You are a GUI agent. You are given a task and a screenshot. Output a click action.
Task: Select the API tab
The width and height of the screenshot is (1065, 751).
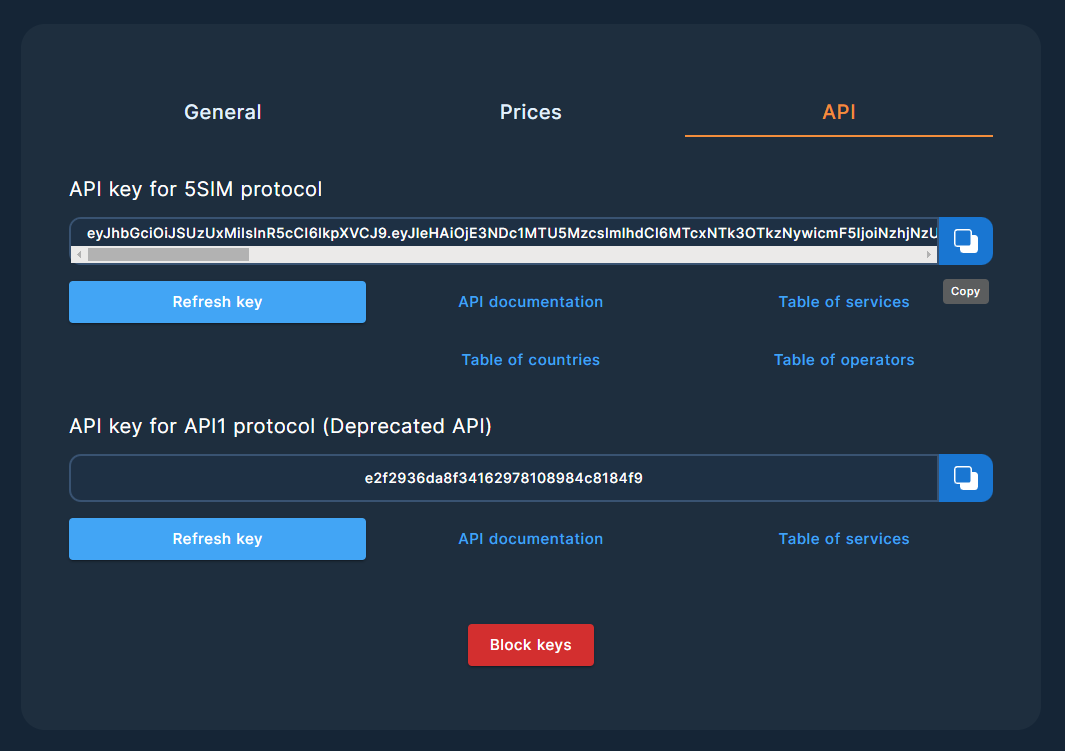point(838,112)
